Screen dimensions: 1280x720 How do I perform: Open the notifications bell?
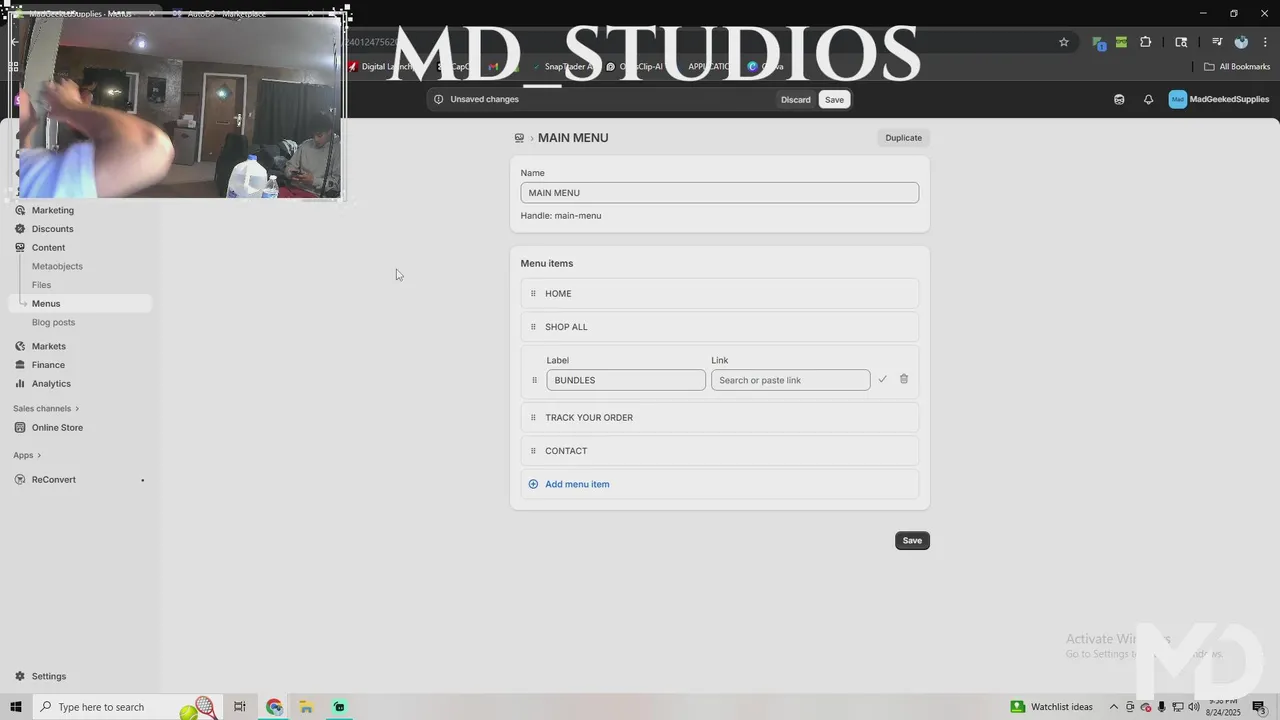[x=1148, y=99]
